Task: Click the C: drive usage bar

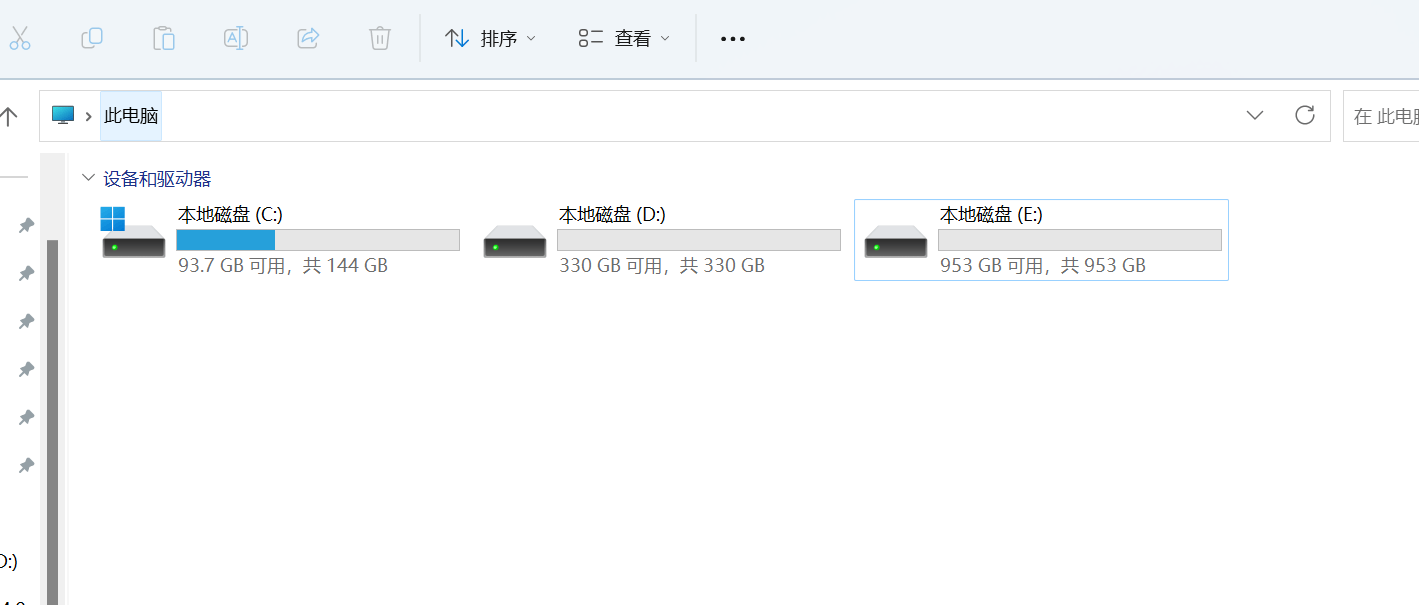Action: click(x=318, y=240)
